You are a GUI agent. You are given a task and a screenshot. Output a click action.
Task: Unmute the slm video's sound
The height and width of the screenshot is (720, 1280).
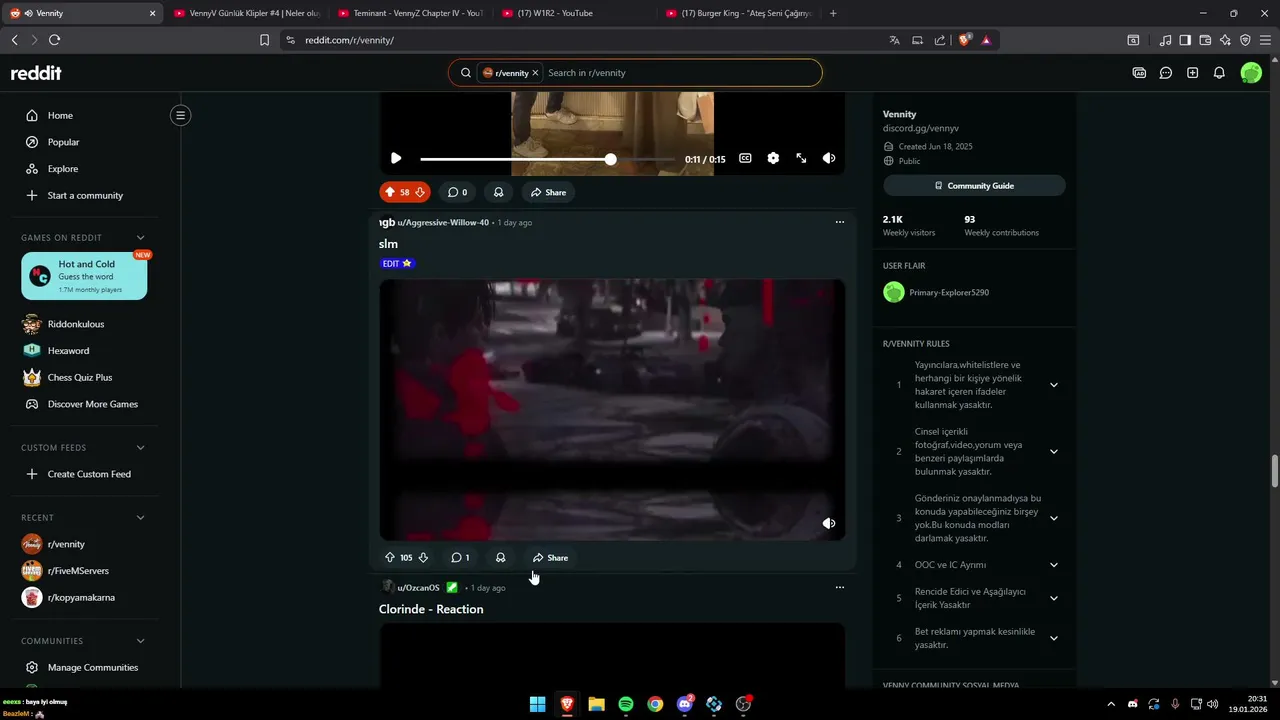[829, 523]
